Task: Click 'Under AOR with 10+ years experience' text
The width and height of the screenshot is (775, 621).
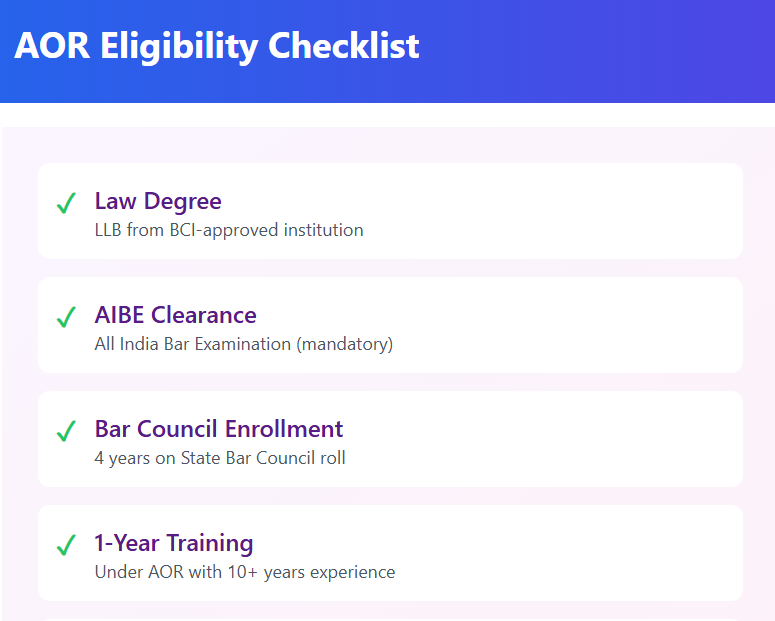Action: [x=244, y=572]
